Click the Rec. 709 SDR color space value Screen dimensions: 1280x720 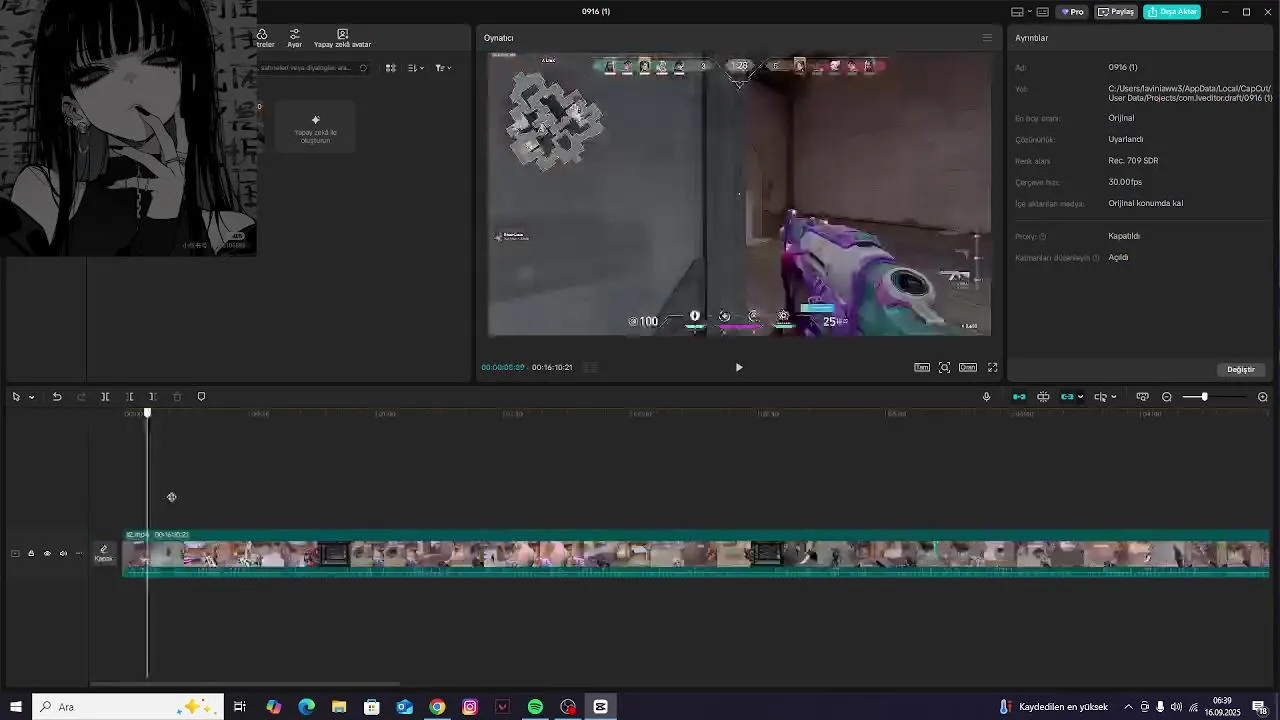[1133, 161]
